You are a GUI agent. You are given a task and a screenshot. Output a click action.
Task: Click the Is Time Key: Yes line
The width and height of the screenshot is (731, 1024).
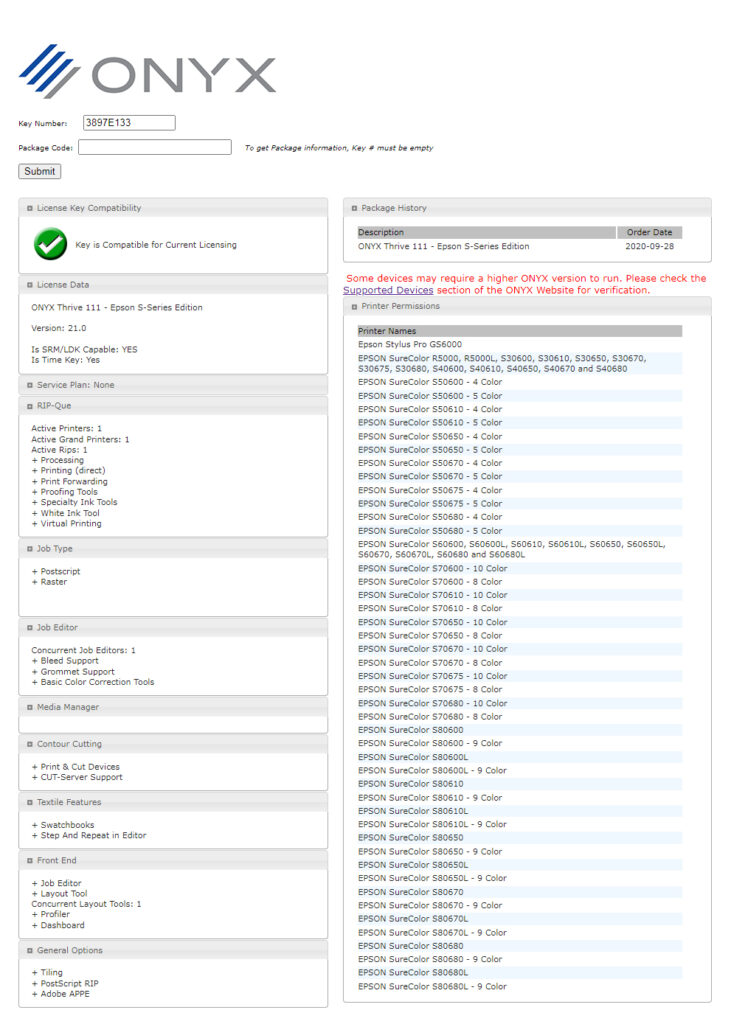(65, 360)
